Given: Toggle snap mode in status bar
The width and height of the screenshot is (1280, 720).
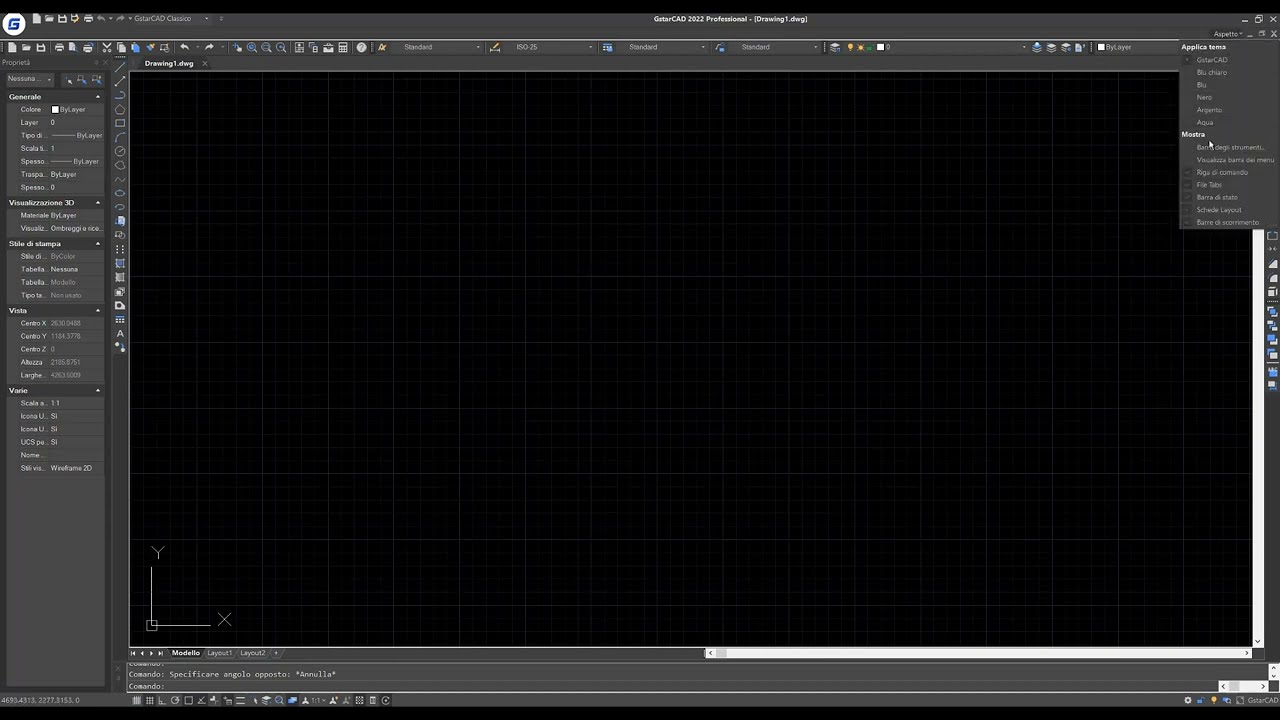Looking at the screenshot, I should [136, 700].
